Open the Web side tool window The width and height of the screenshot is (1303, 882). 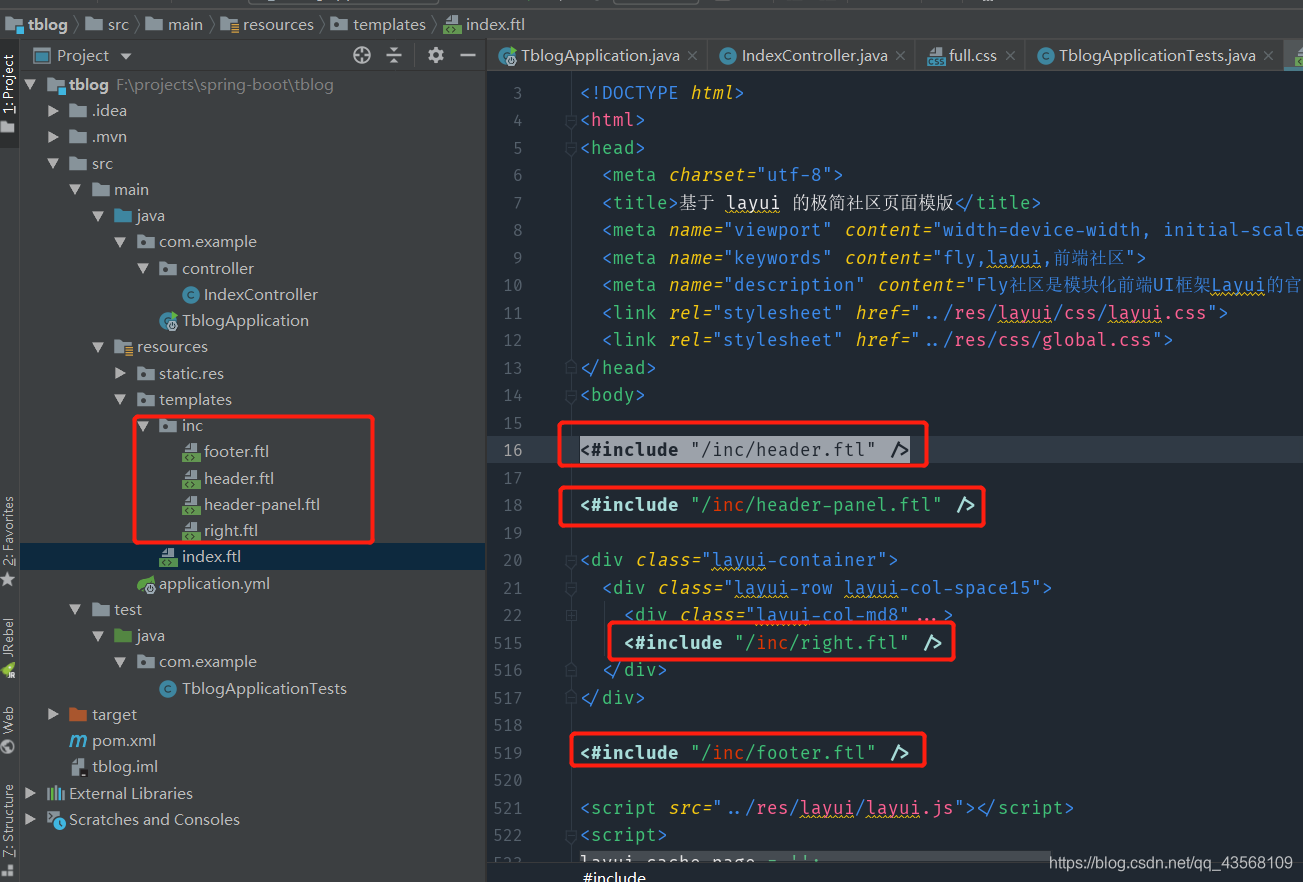coord(9,730)
